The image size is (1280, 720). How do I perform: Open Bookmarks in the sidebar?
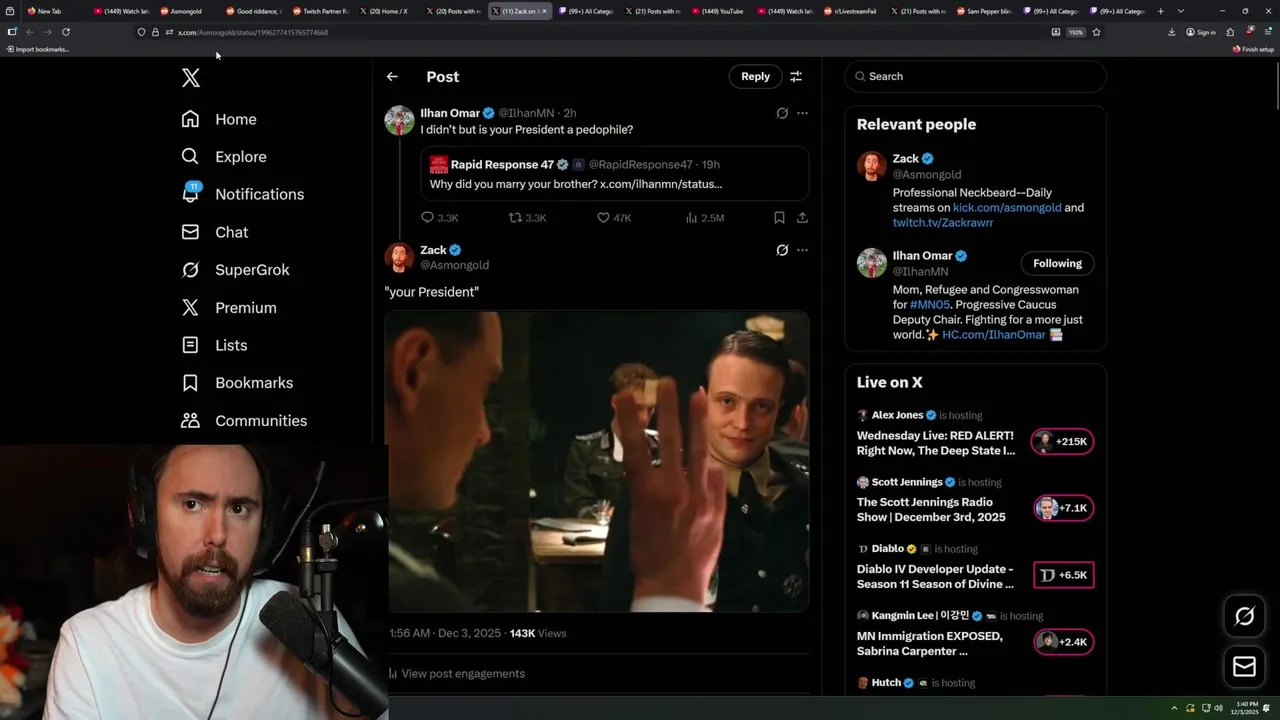(237, 383)
